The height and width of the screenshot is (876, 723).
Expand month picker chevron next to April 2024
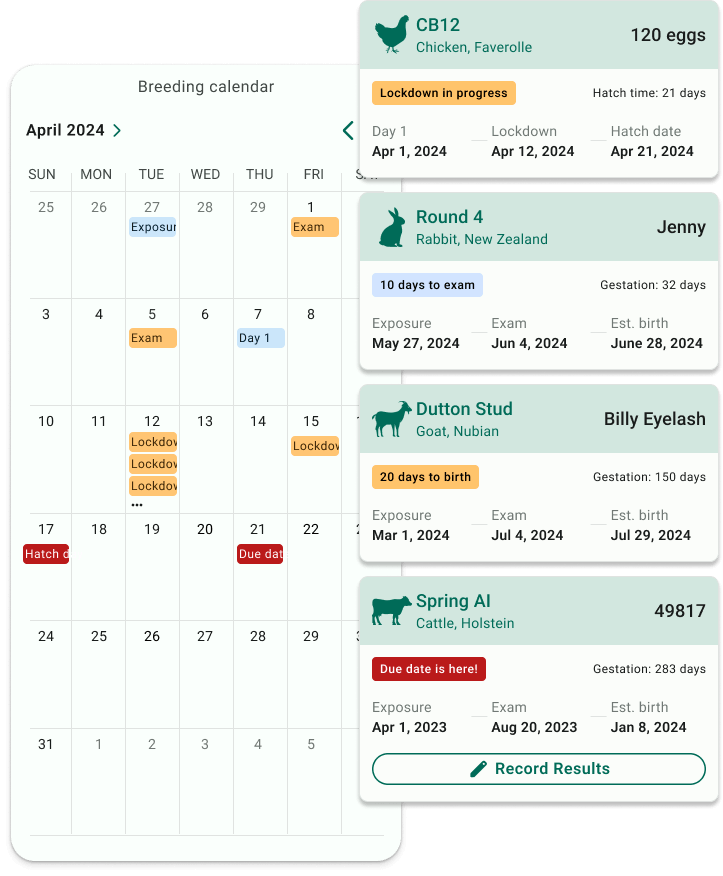point(117,130)
